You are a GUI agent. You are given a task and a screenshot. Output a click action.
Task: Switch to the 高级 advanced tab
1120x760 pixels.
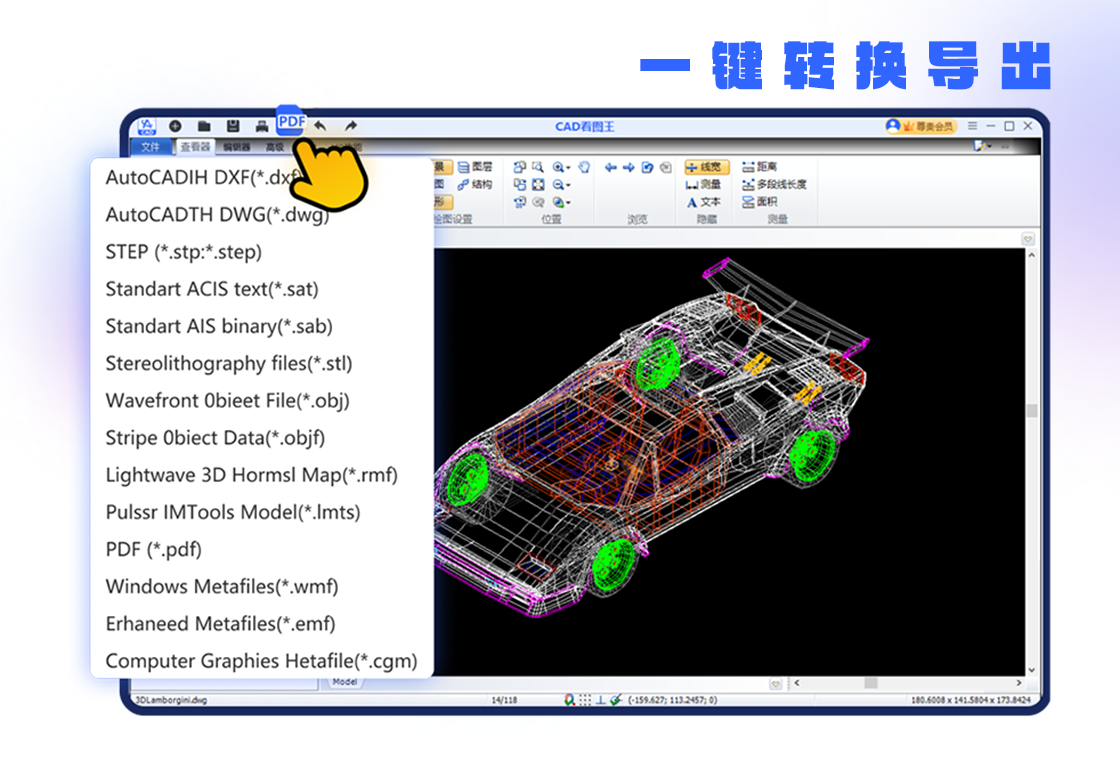[275, 147]
